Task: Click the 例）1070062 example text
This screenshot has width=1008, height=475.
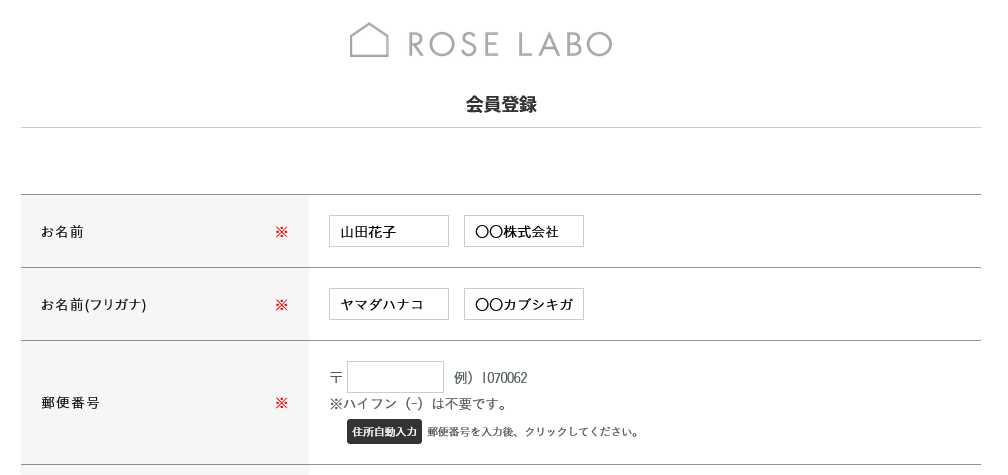Action: pos(490,377)
